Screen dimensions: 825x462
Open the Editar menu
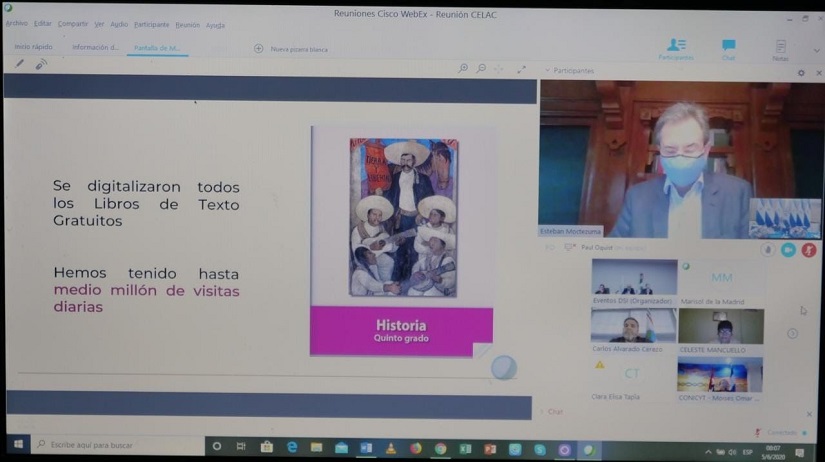[x=43, y=24]
